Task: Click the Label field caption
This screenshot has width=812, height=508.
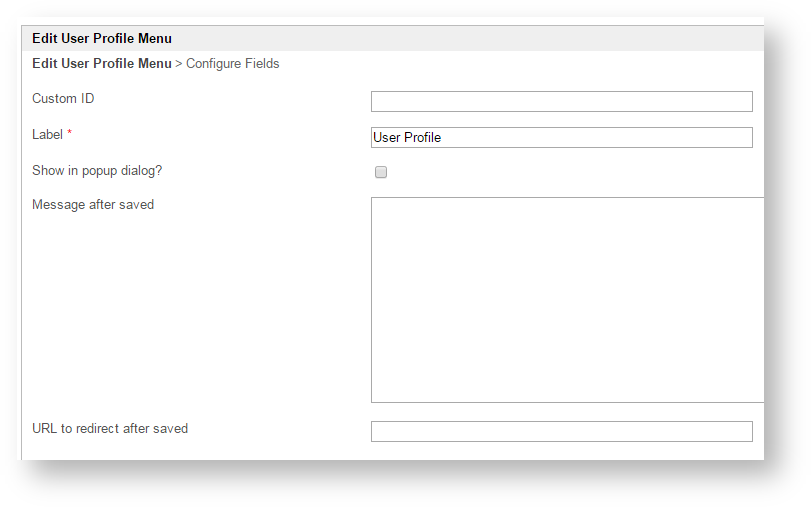Action: [x=47, y=135]
